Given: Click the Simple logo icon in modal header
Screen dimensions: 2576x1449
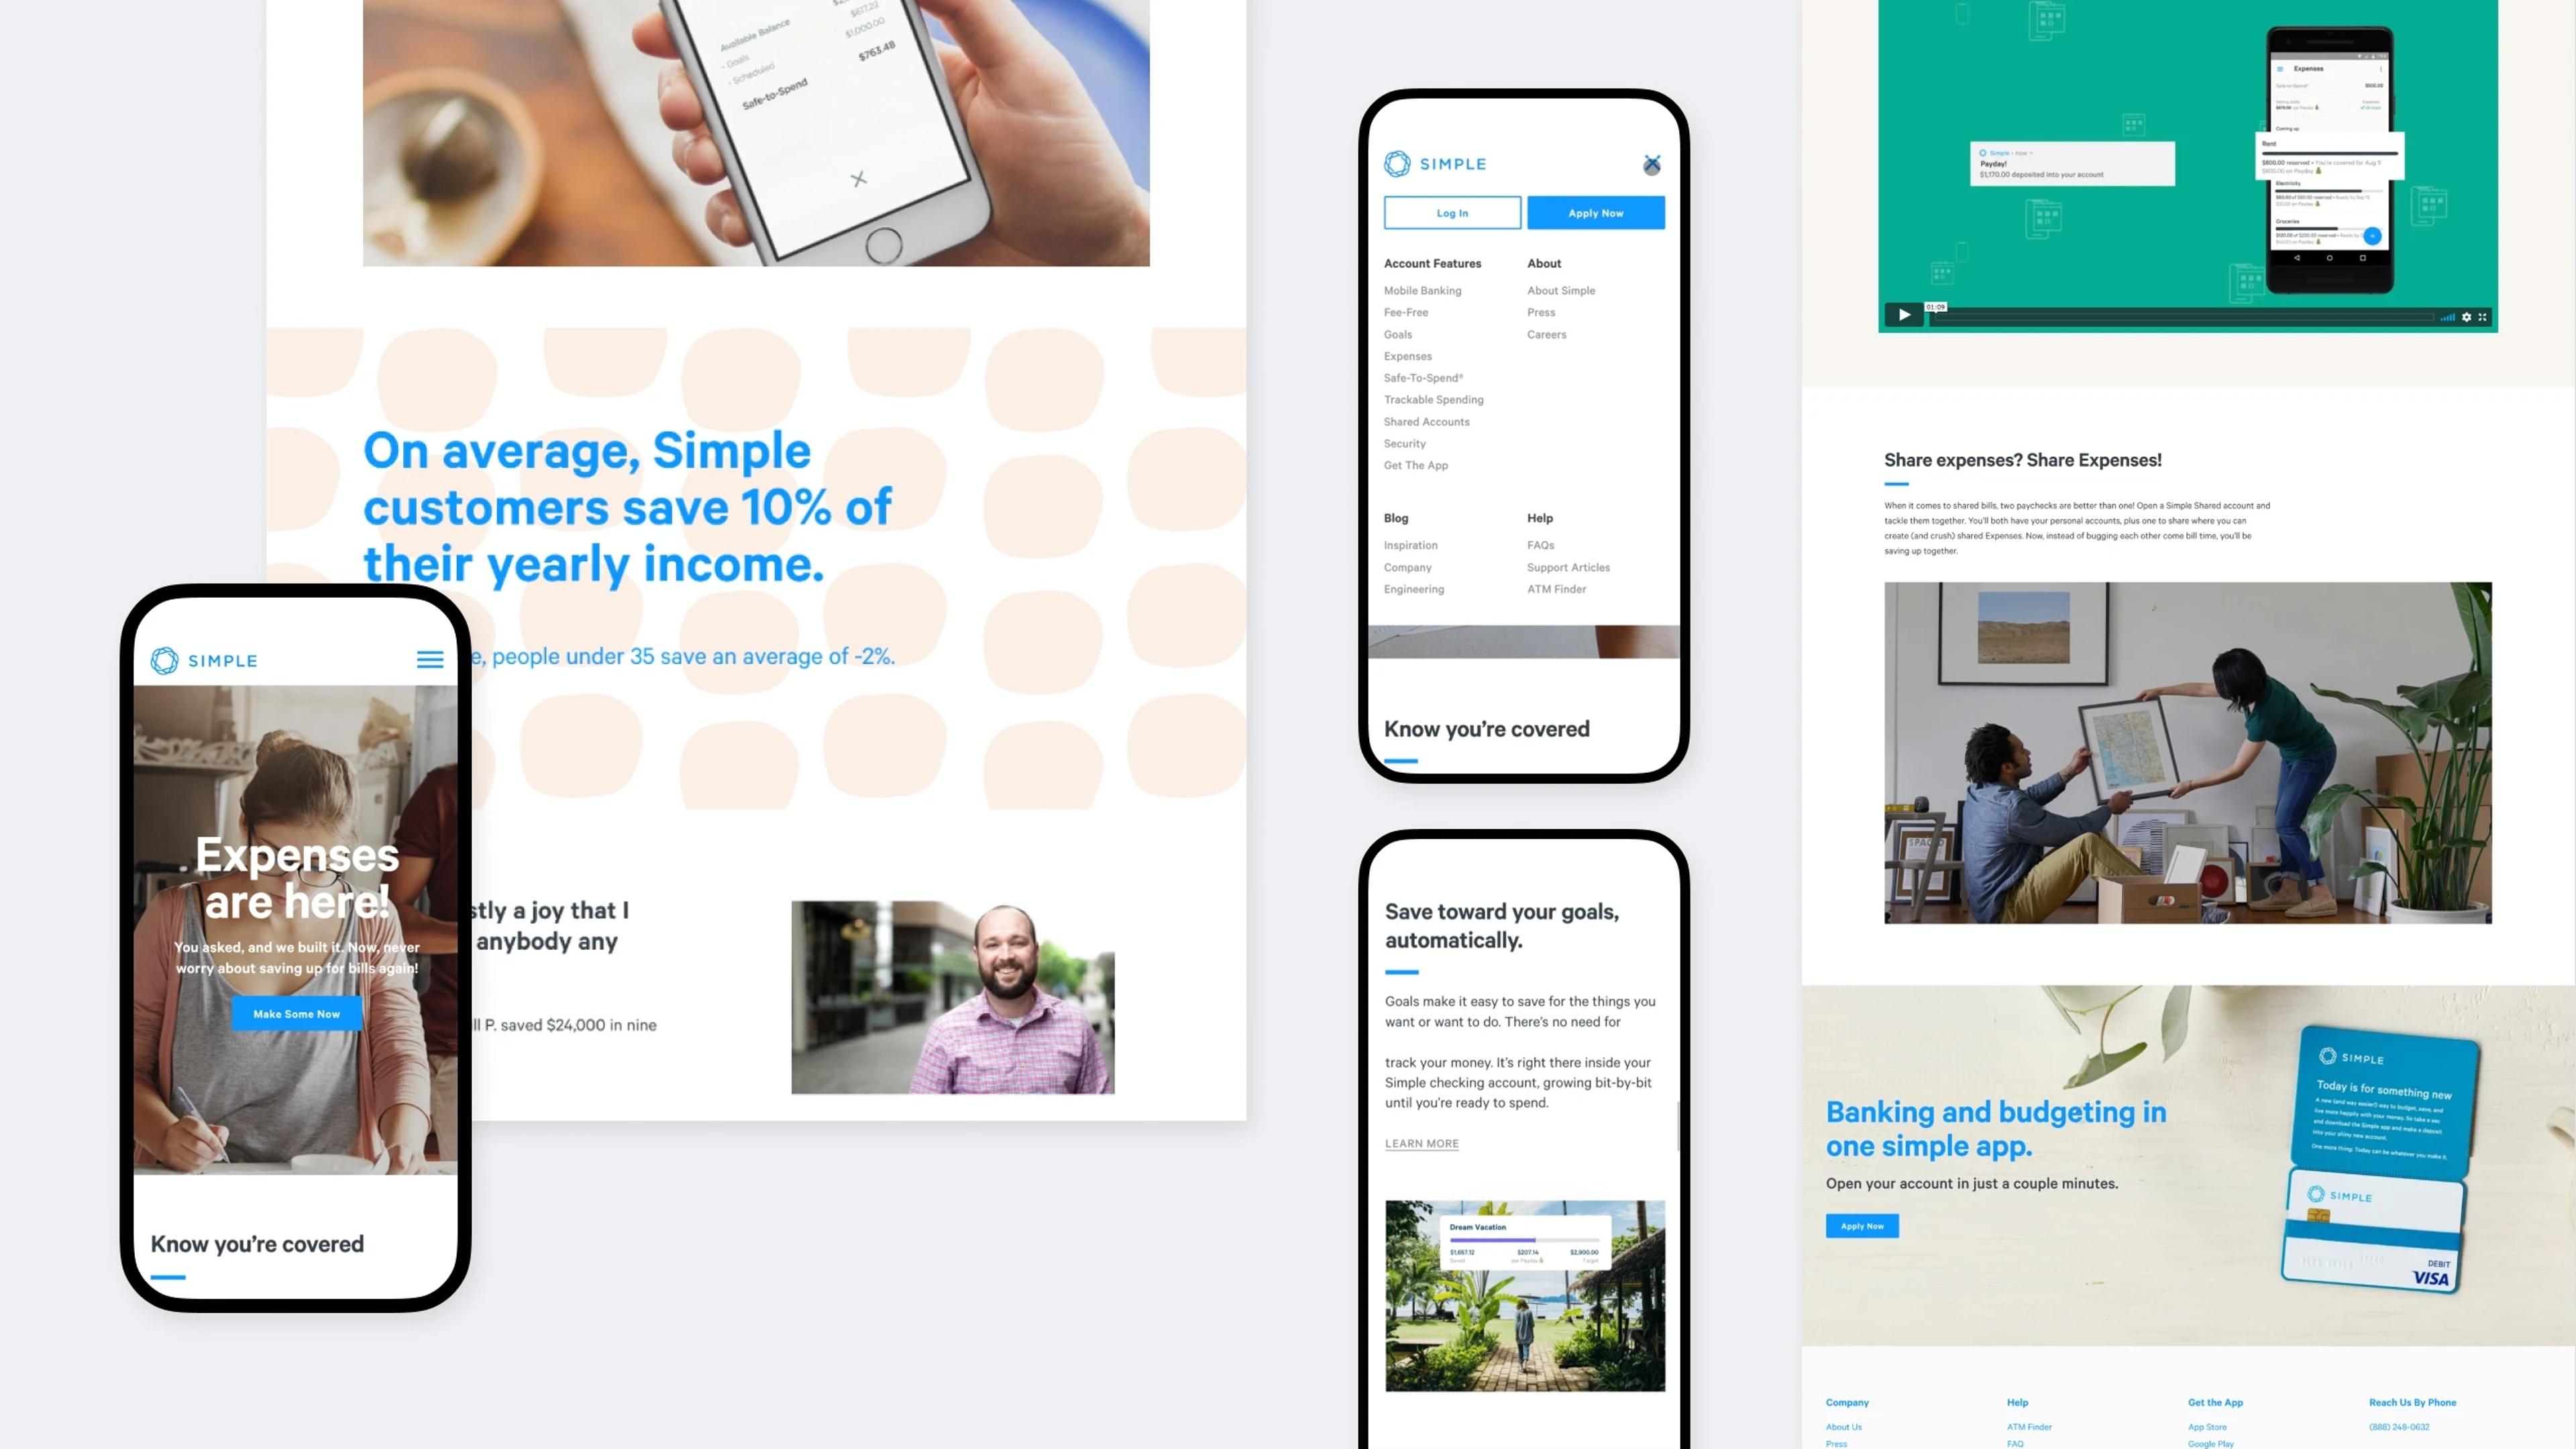Looking at the screenshot, I should (1399, 163).
